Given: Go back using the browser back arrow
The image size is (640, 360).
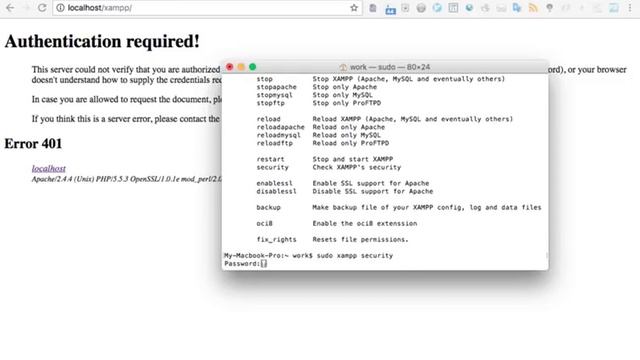Looking at the screenshot, I should pyautogui.click(x=10, y=8).
